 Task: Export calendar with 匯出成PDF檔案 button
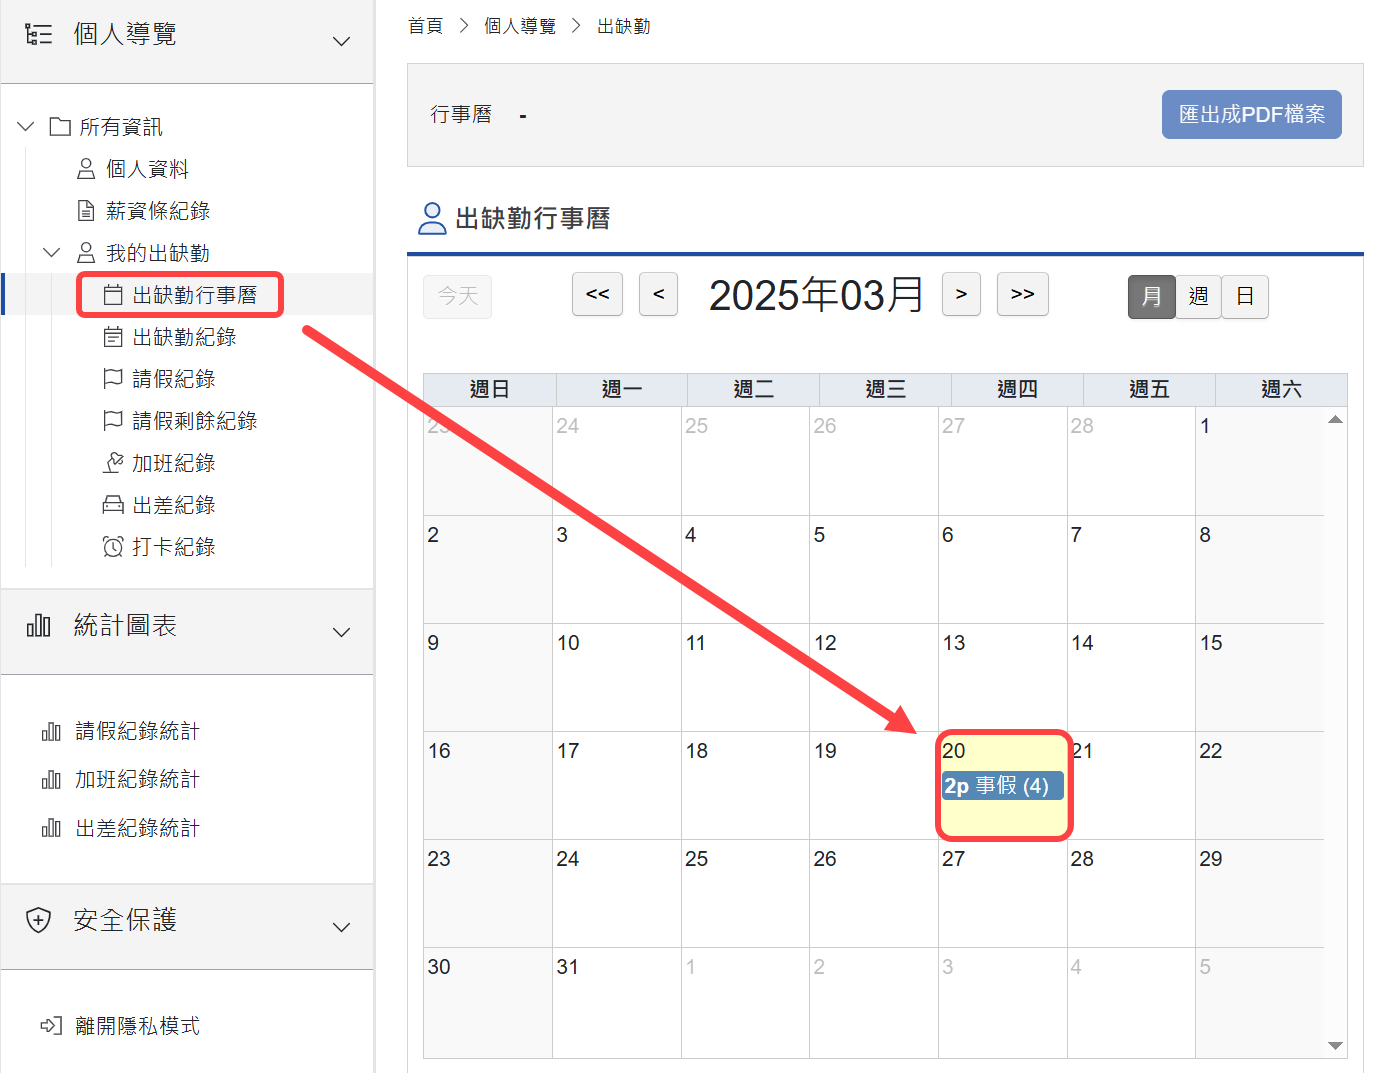pyautogui.click(x=1251, y=115)
